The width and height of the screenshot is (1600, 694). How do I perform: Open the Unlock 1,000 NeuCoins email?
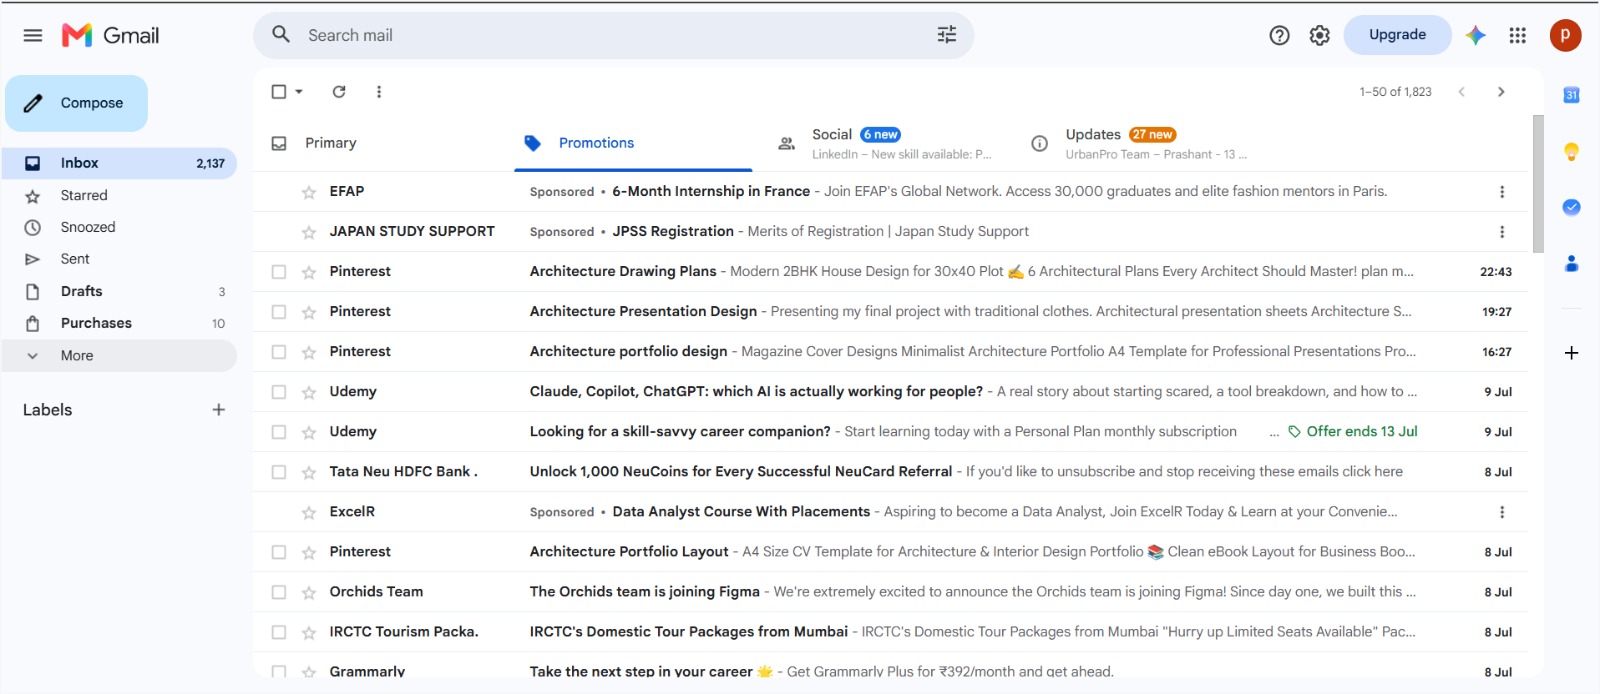click(x=890, y=472)
